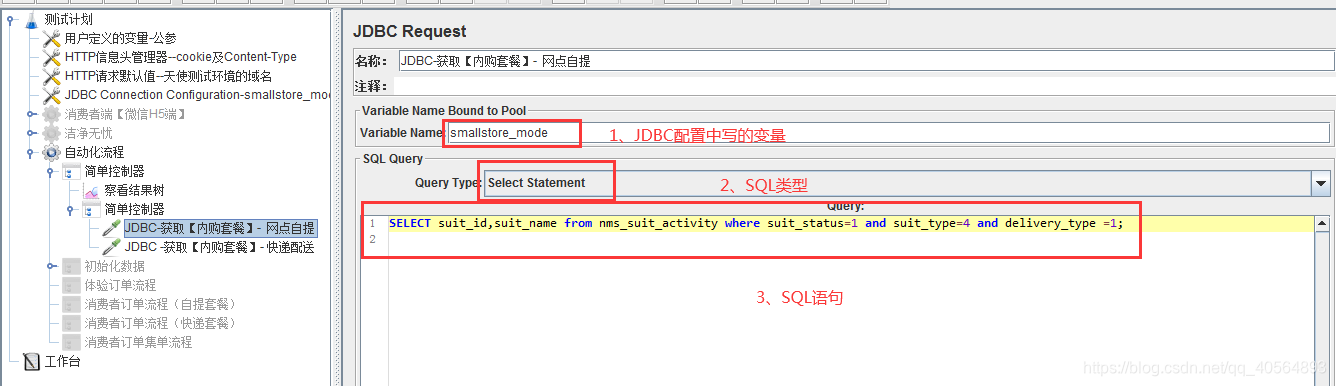Click the 网点自提 JDBC sampler pipette icon
Screen dimensions: 1336x386
point(111,228)
